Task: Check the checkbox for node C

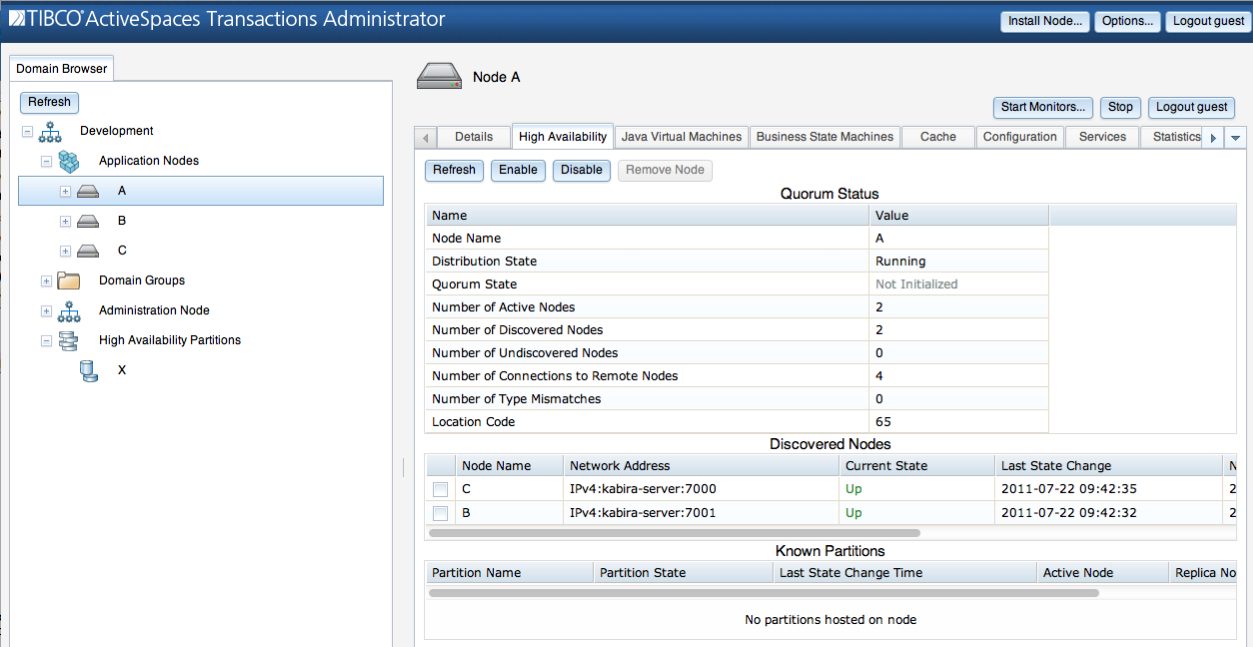Action: [x=439, y=489]
